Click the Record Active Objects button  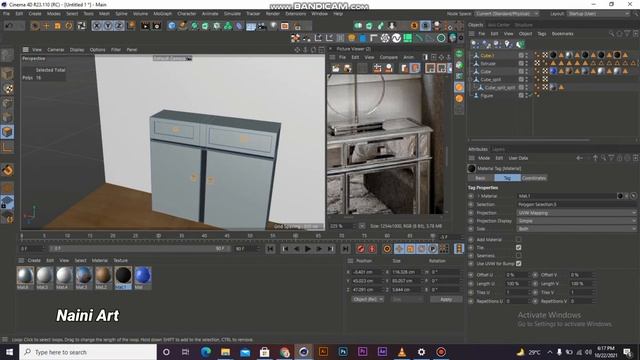pos(361,249)
